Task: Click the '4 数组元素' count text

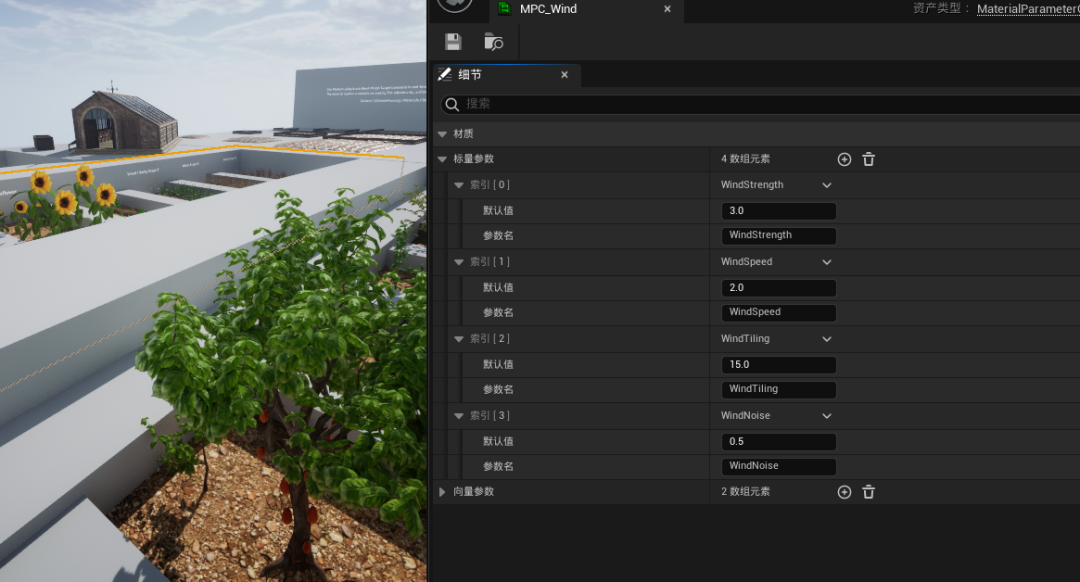Action: click(x=745, y=159)
